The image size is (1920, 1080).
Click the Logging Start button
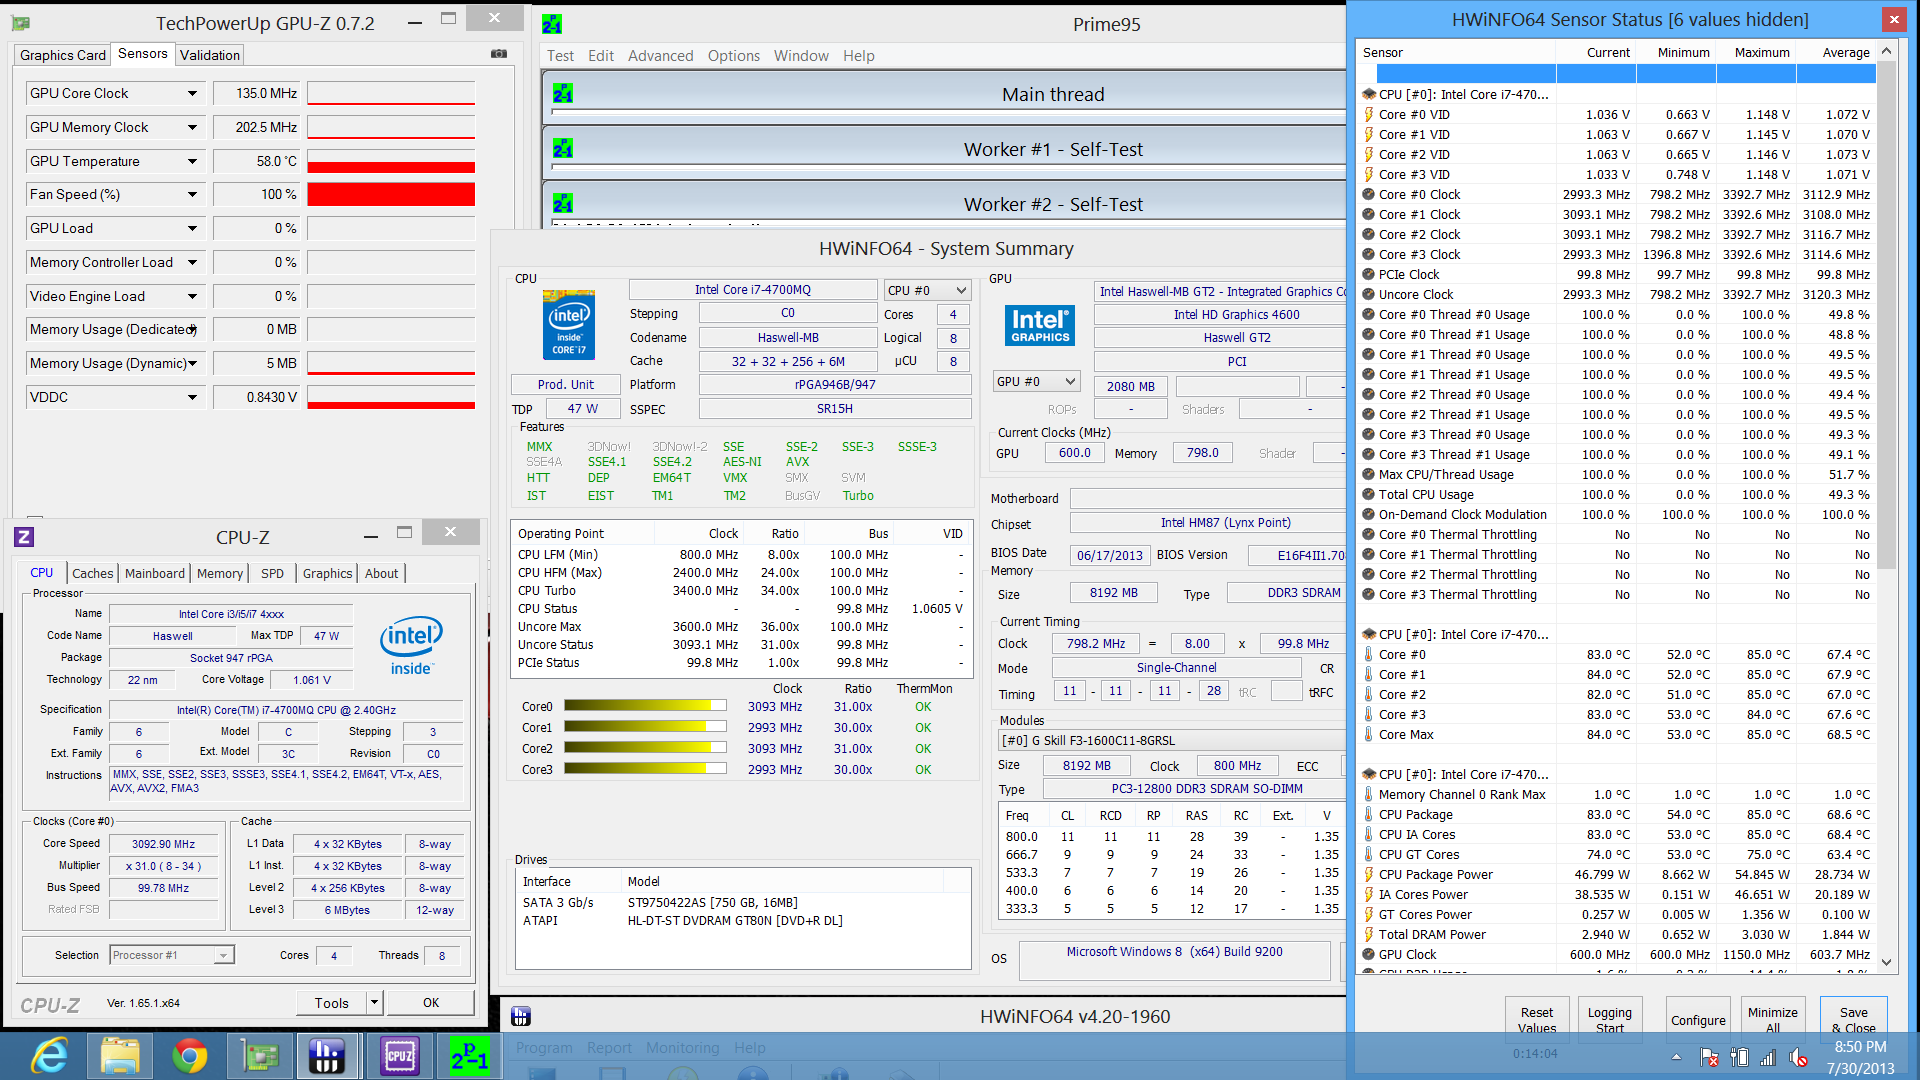[1610, 1019]
